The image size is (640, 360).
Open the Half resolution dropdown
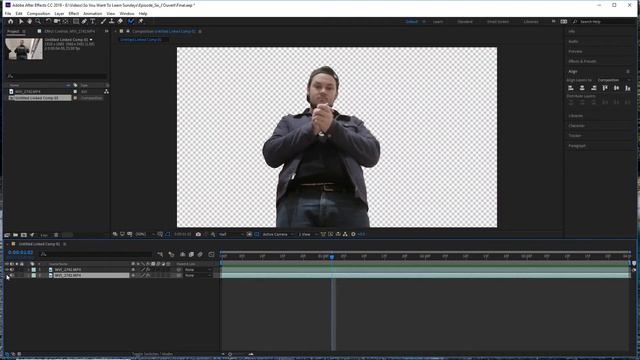tap(230, 234)
